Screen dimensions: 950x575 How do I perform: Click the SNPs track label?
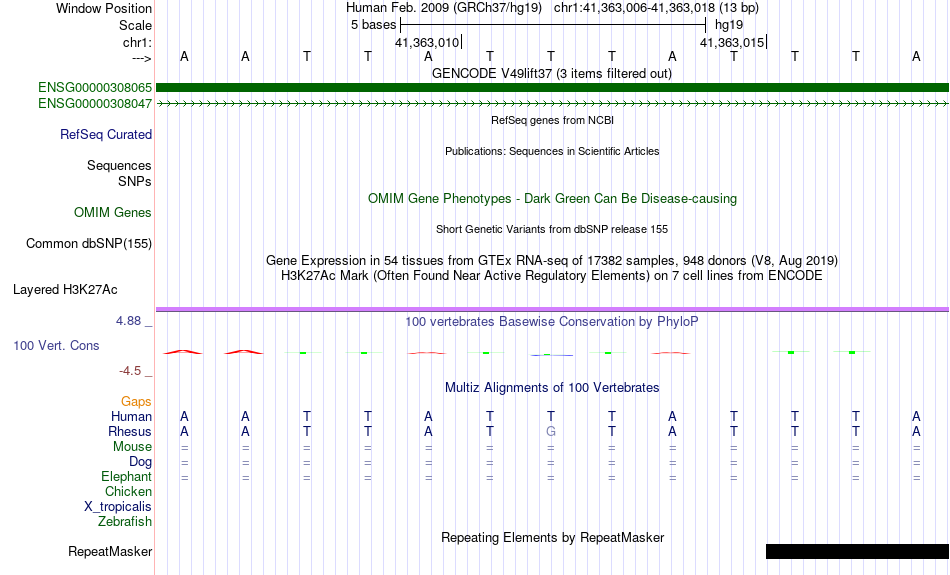click(135, 181)
